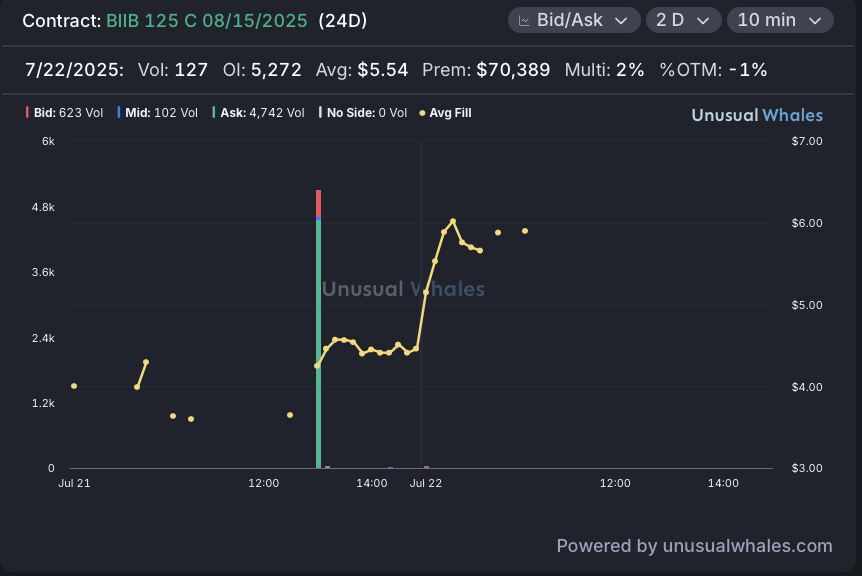Click the red Bid segment atop bar
Viewport: 862px width, 576px height.
(x=318, y=203)
